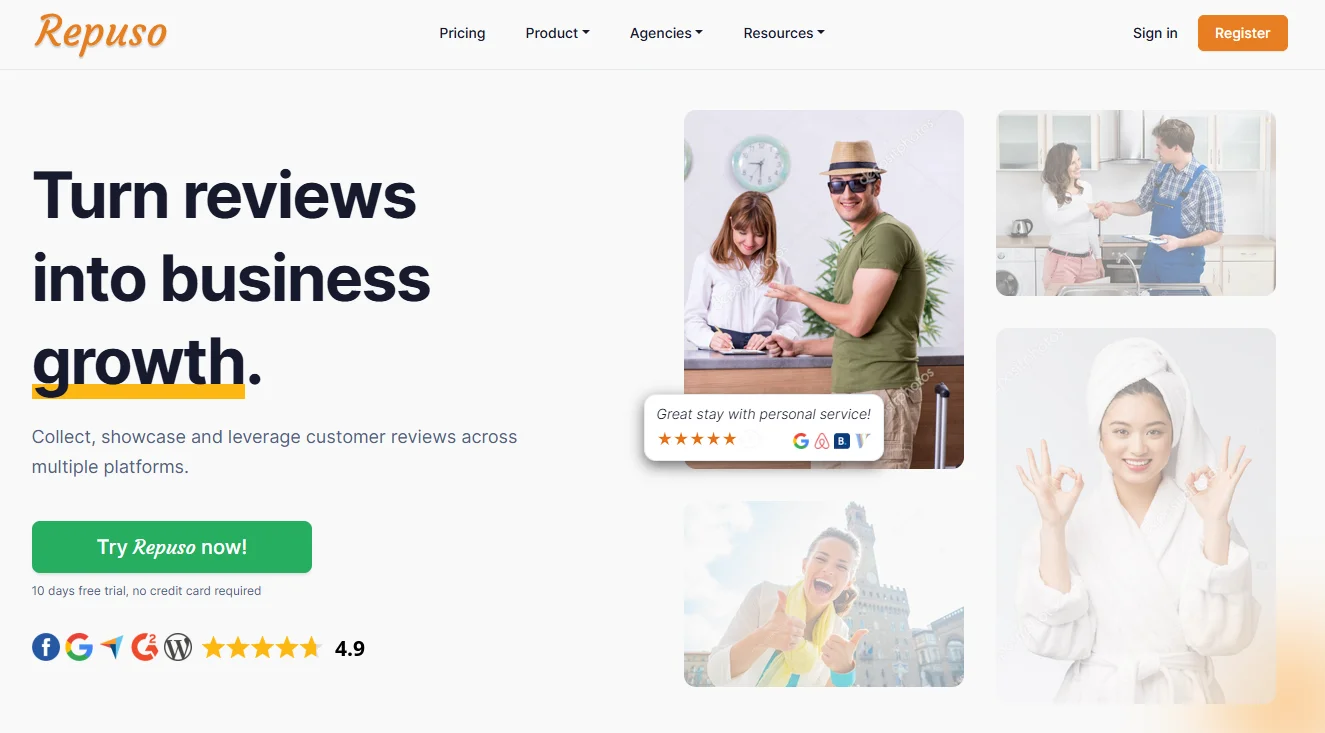
Task: Go to the Pricing page
Action: pyautogui.click(x=462, y=33)
